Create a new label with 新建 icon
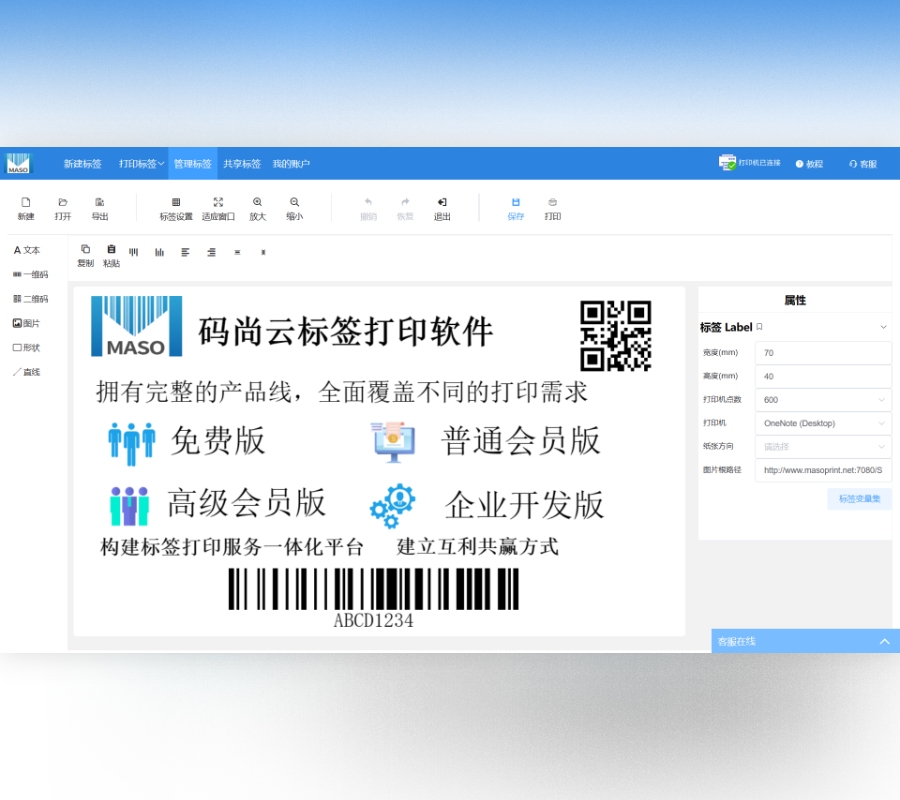 coord(25,207)
